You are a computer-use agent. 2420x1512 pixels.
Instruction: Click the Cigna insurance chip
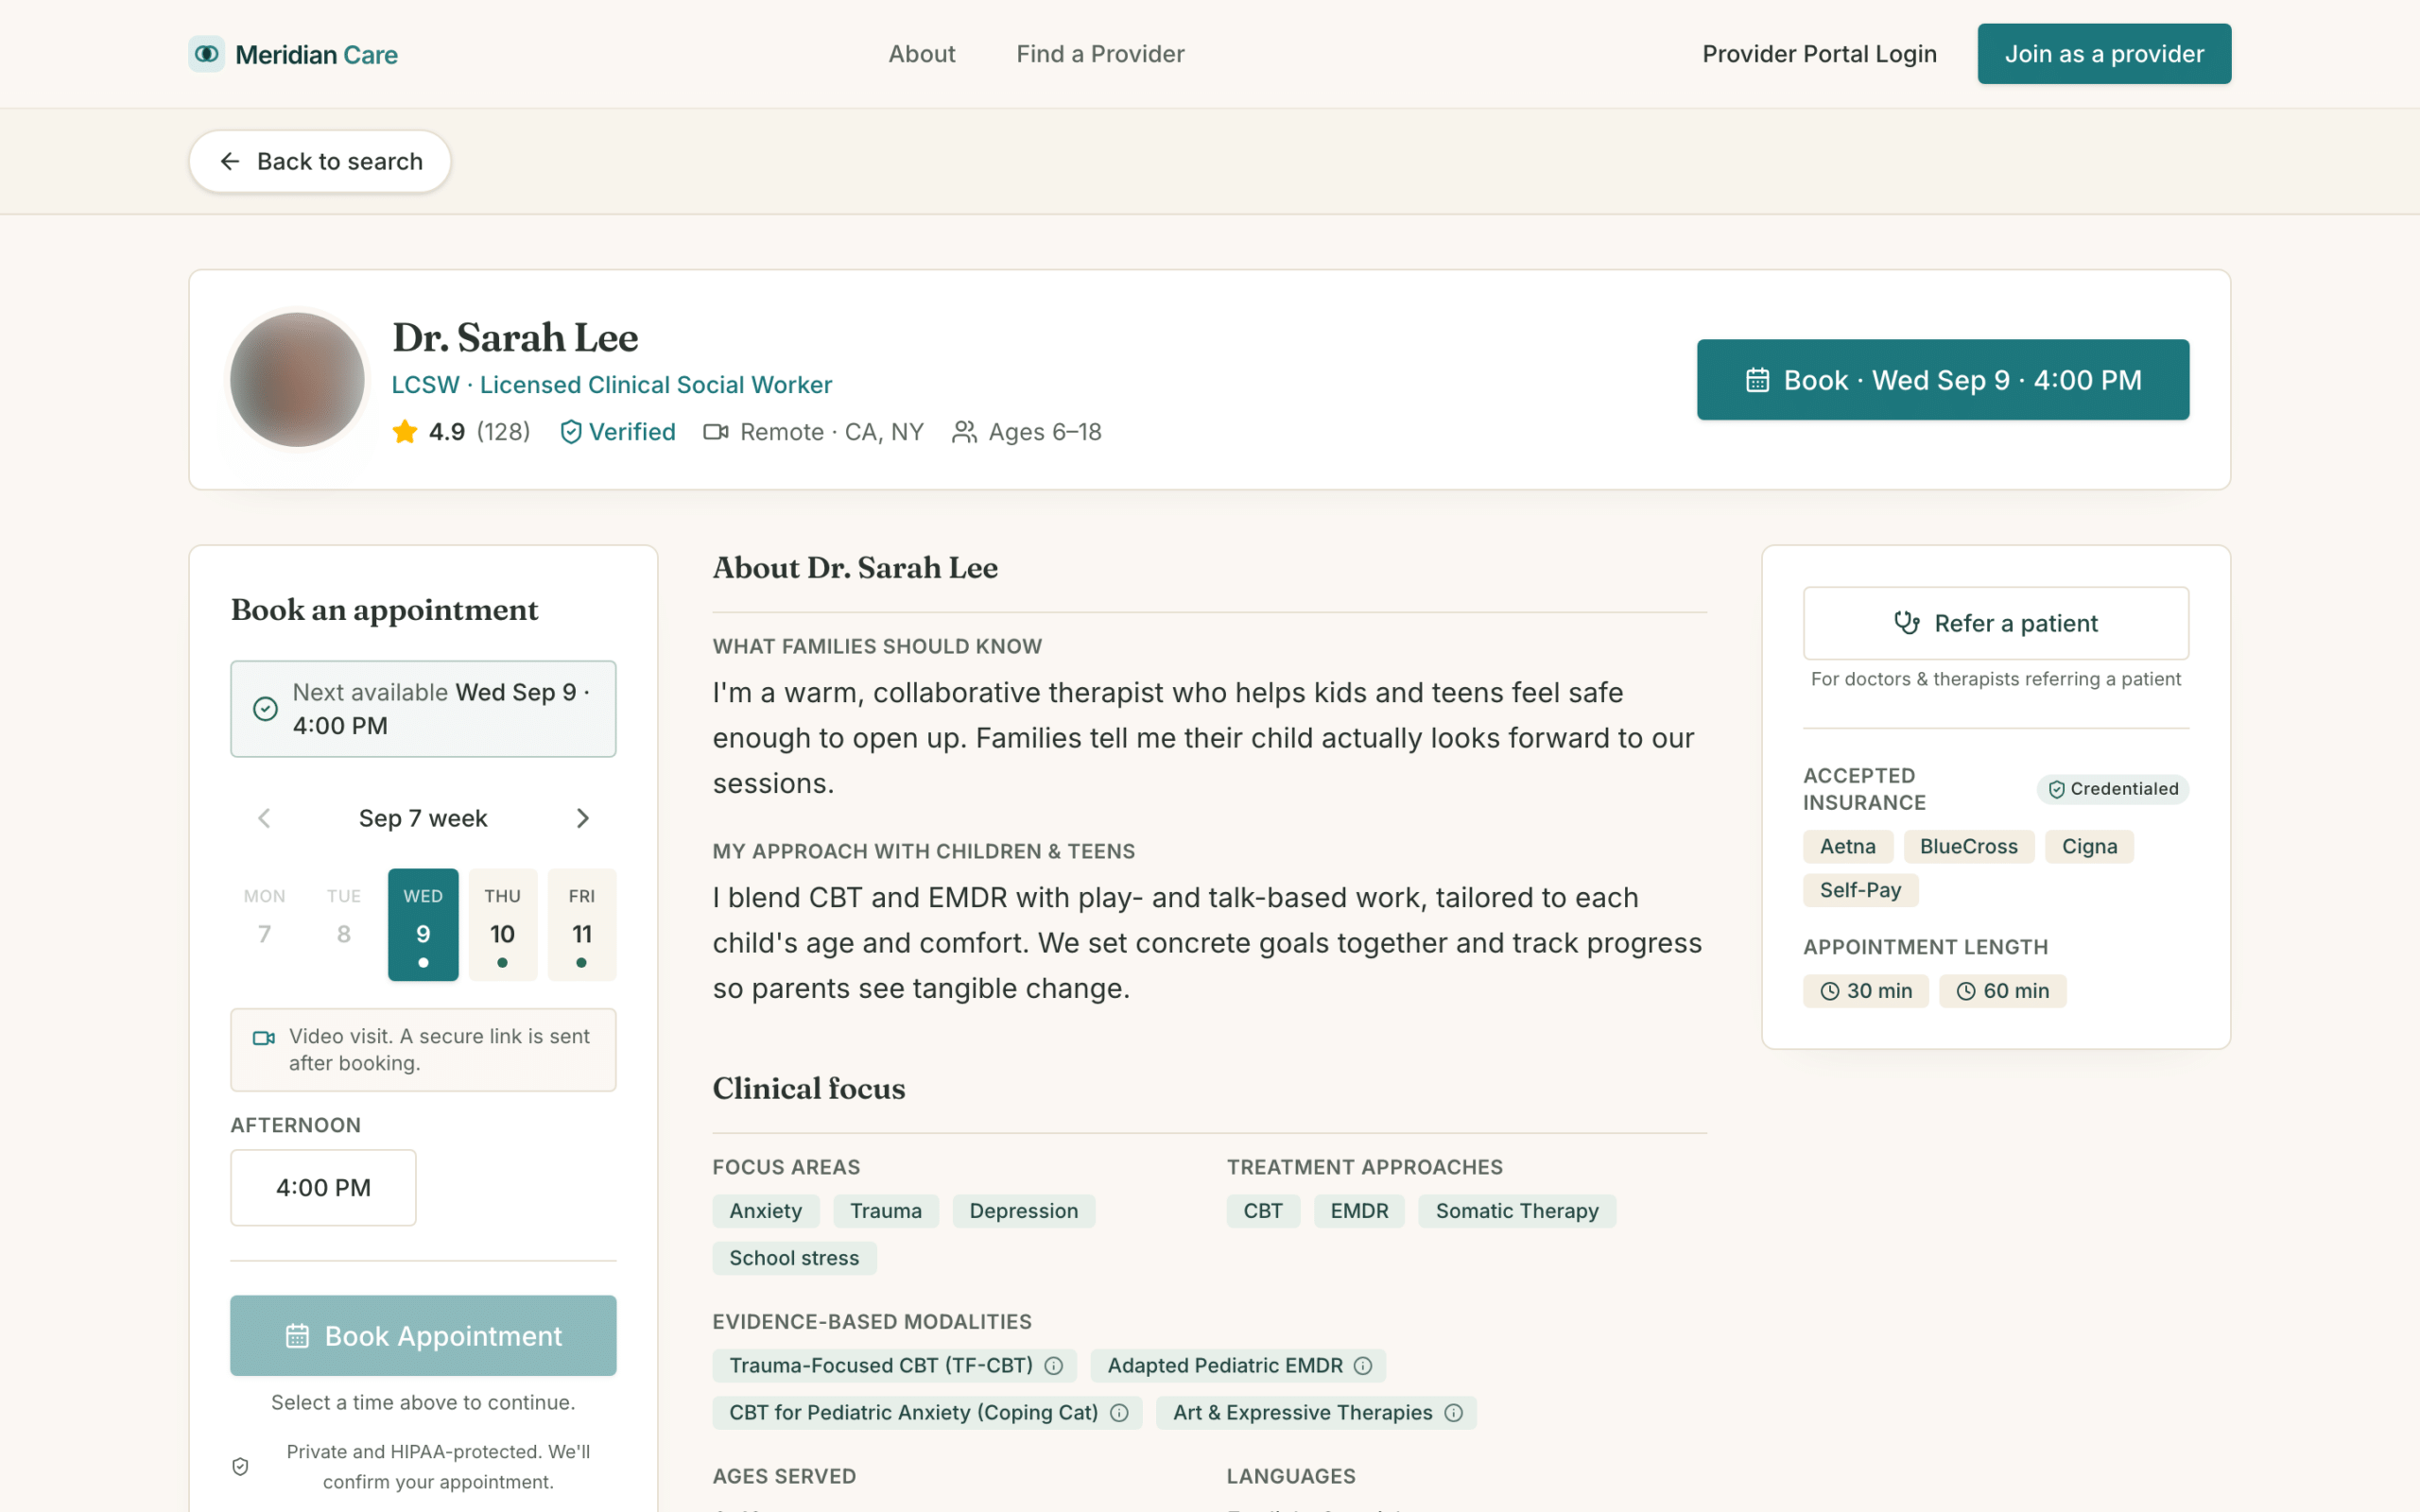coord(2089,847)
